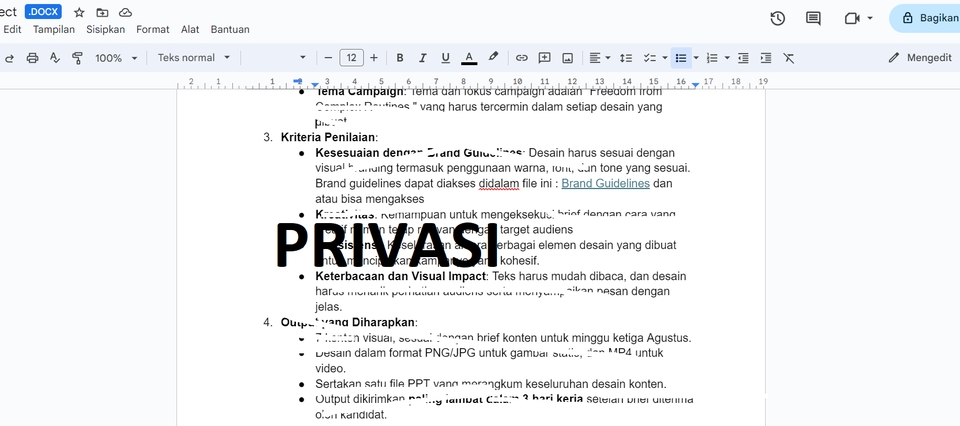Image resolution: width=960 pixels, height=426 pixels.
Task: Add a comment from toolbar
Action: 544,58
